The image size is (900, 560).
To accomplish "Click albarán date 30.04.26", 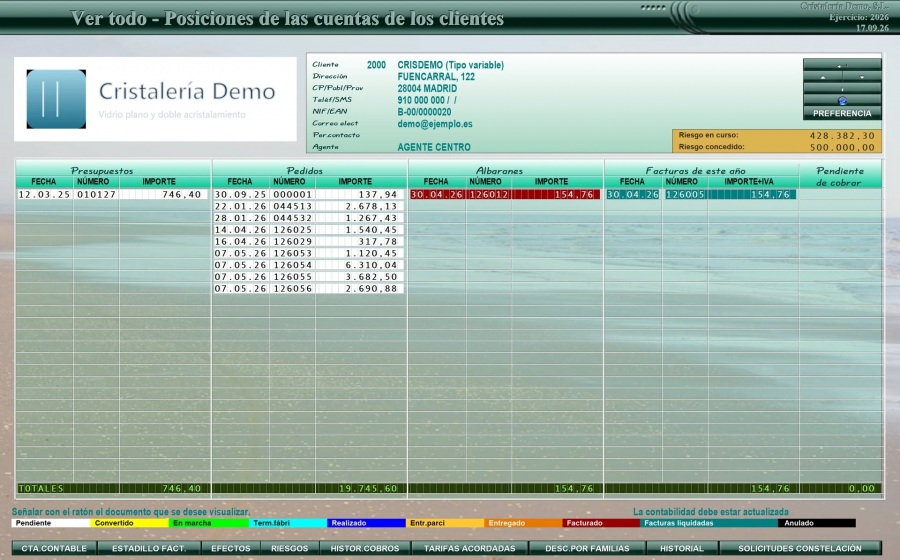I will pyautogui.click(x=436, y=195).
